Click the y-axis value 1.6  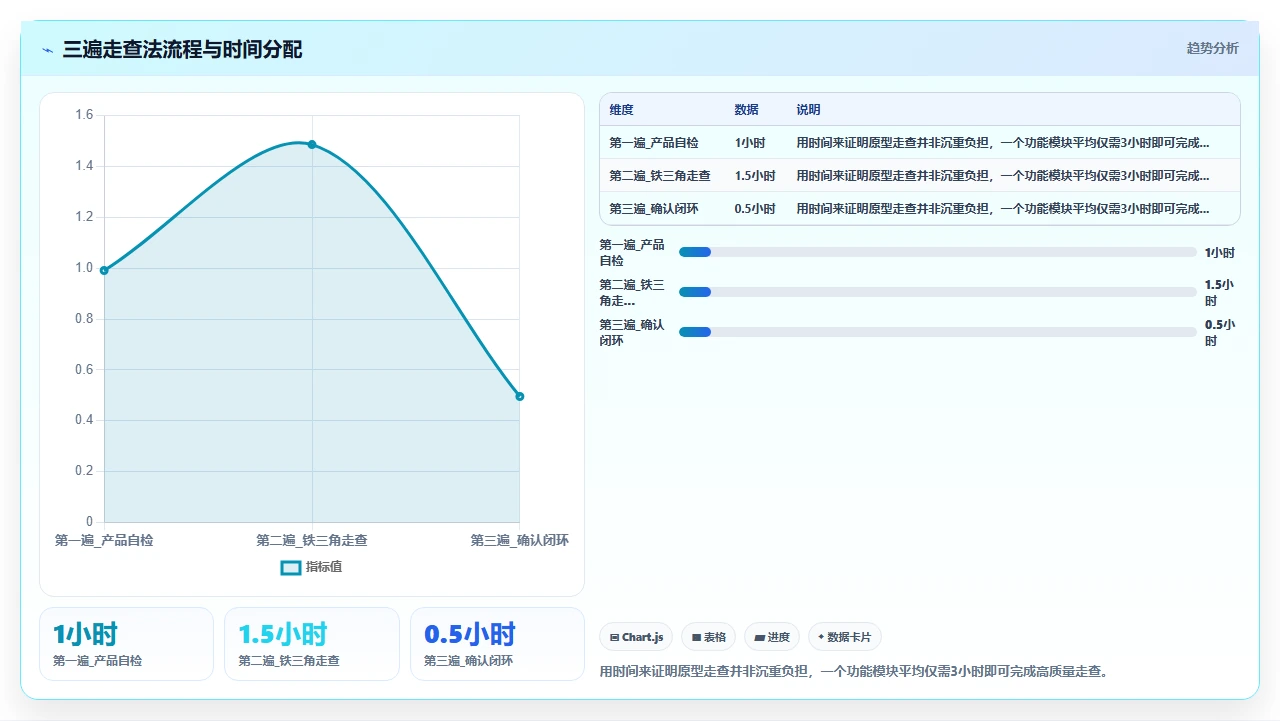pyautogui.click(x=84, y=115)
